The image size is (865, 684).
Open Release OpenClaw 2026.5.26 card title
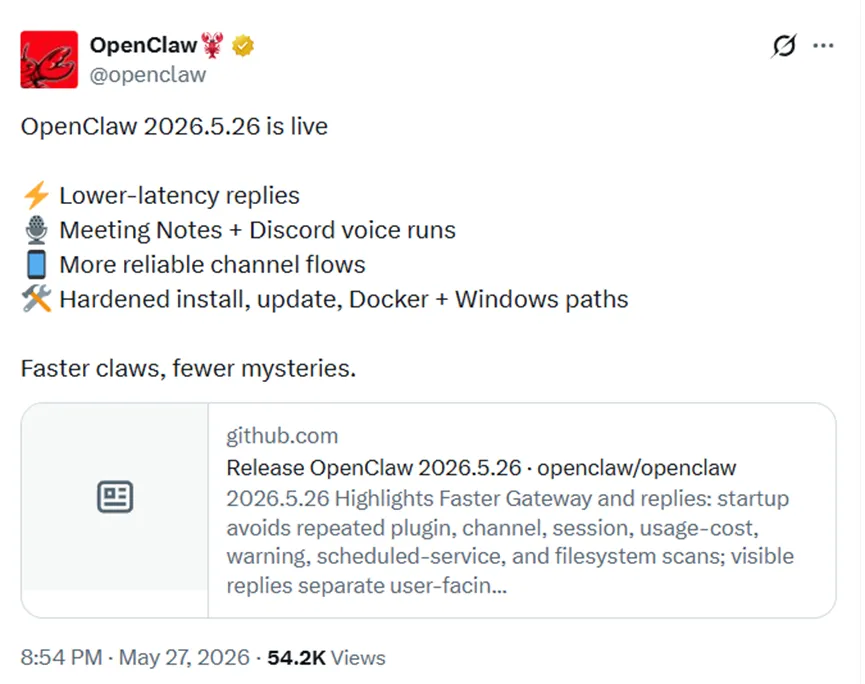coord(481,468)
